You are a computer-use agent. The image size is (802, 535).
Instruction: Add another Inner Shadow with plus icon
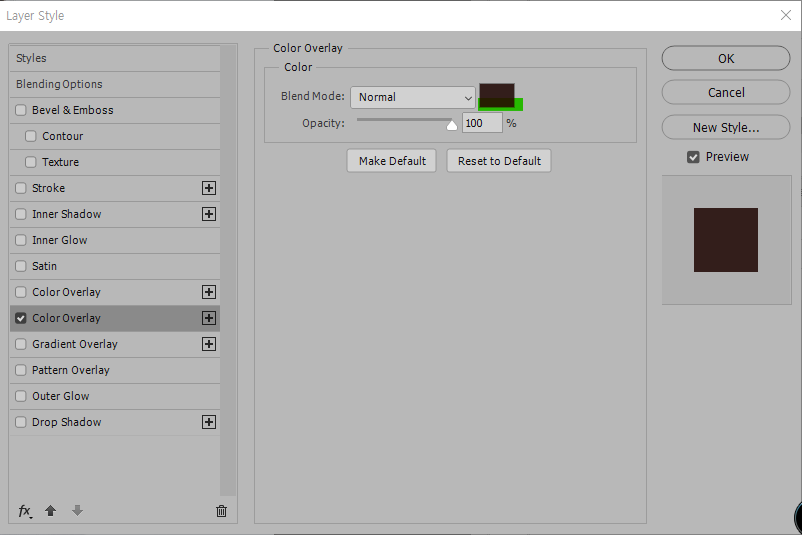coord(209,214)
